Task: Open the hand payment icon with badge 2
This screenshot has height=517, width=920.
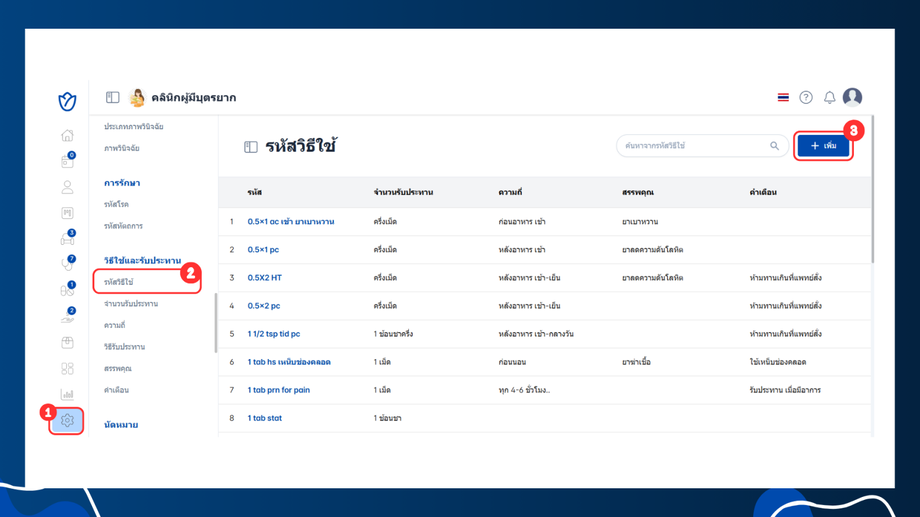Action: click(x=67, y=316)
